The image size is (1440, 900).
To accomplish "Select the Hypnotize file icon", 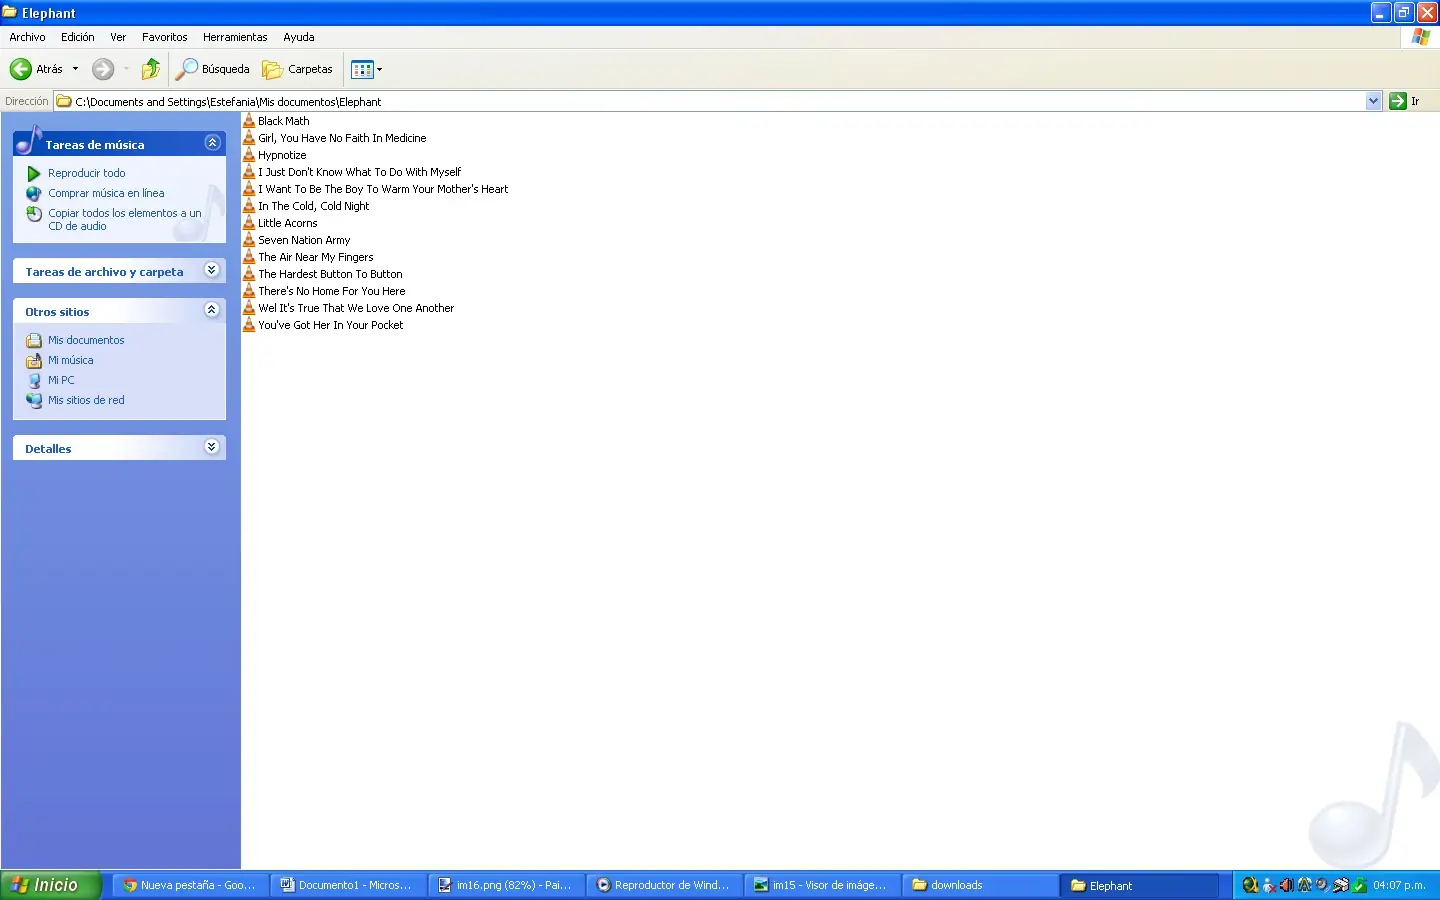I will coord(249,154).
